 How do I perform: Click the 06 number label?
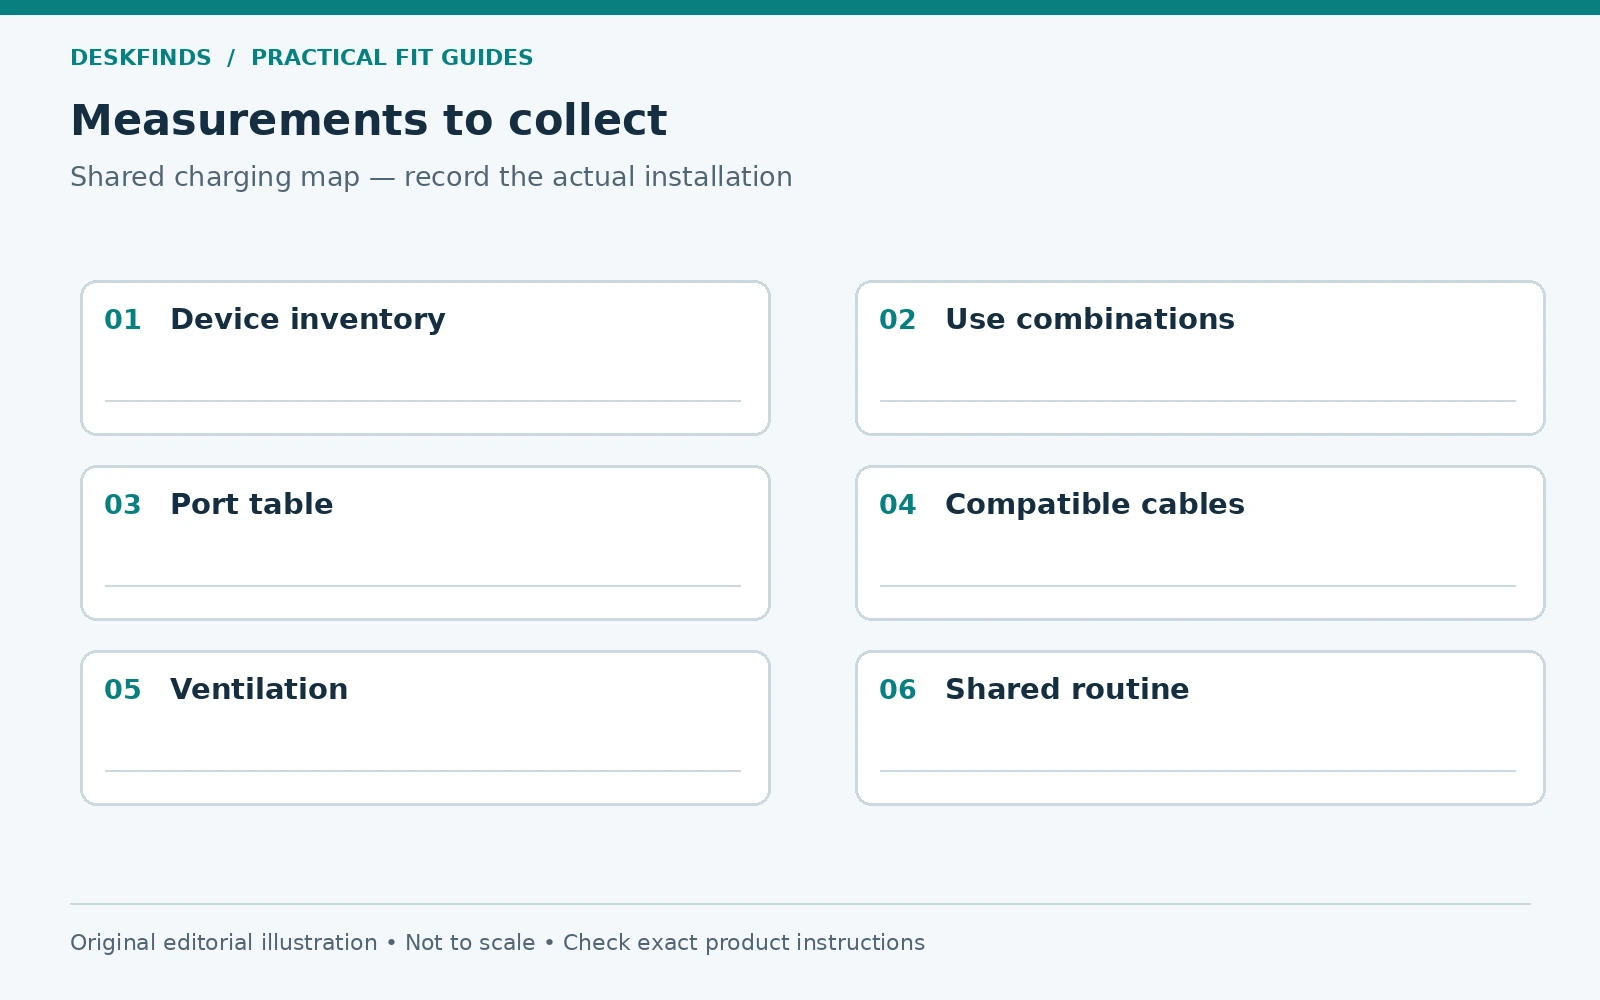(x=898, y=690)
